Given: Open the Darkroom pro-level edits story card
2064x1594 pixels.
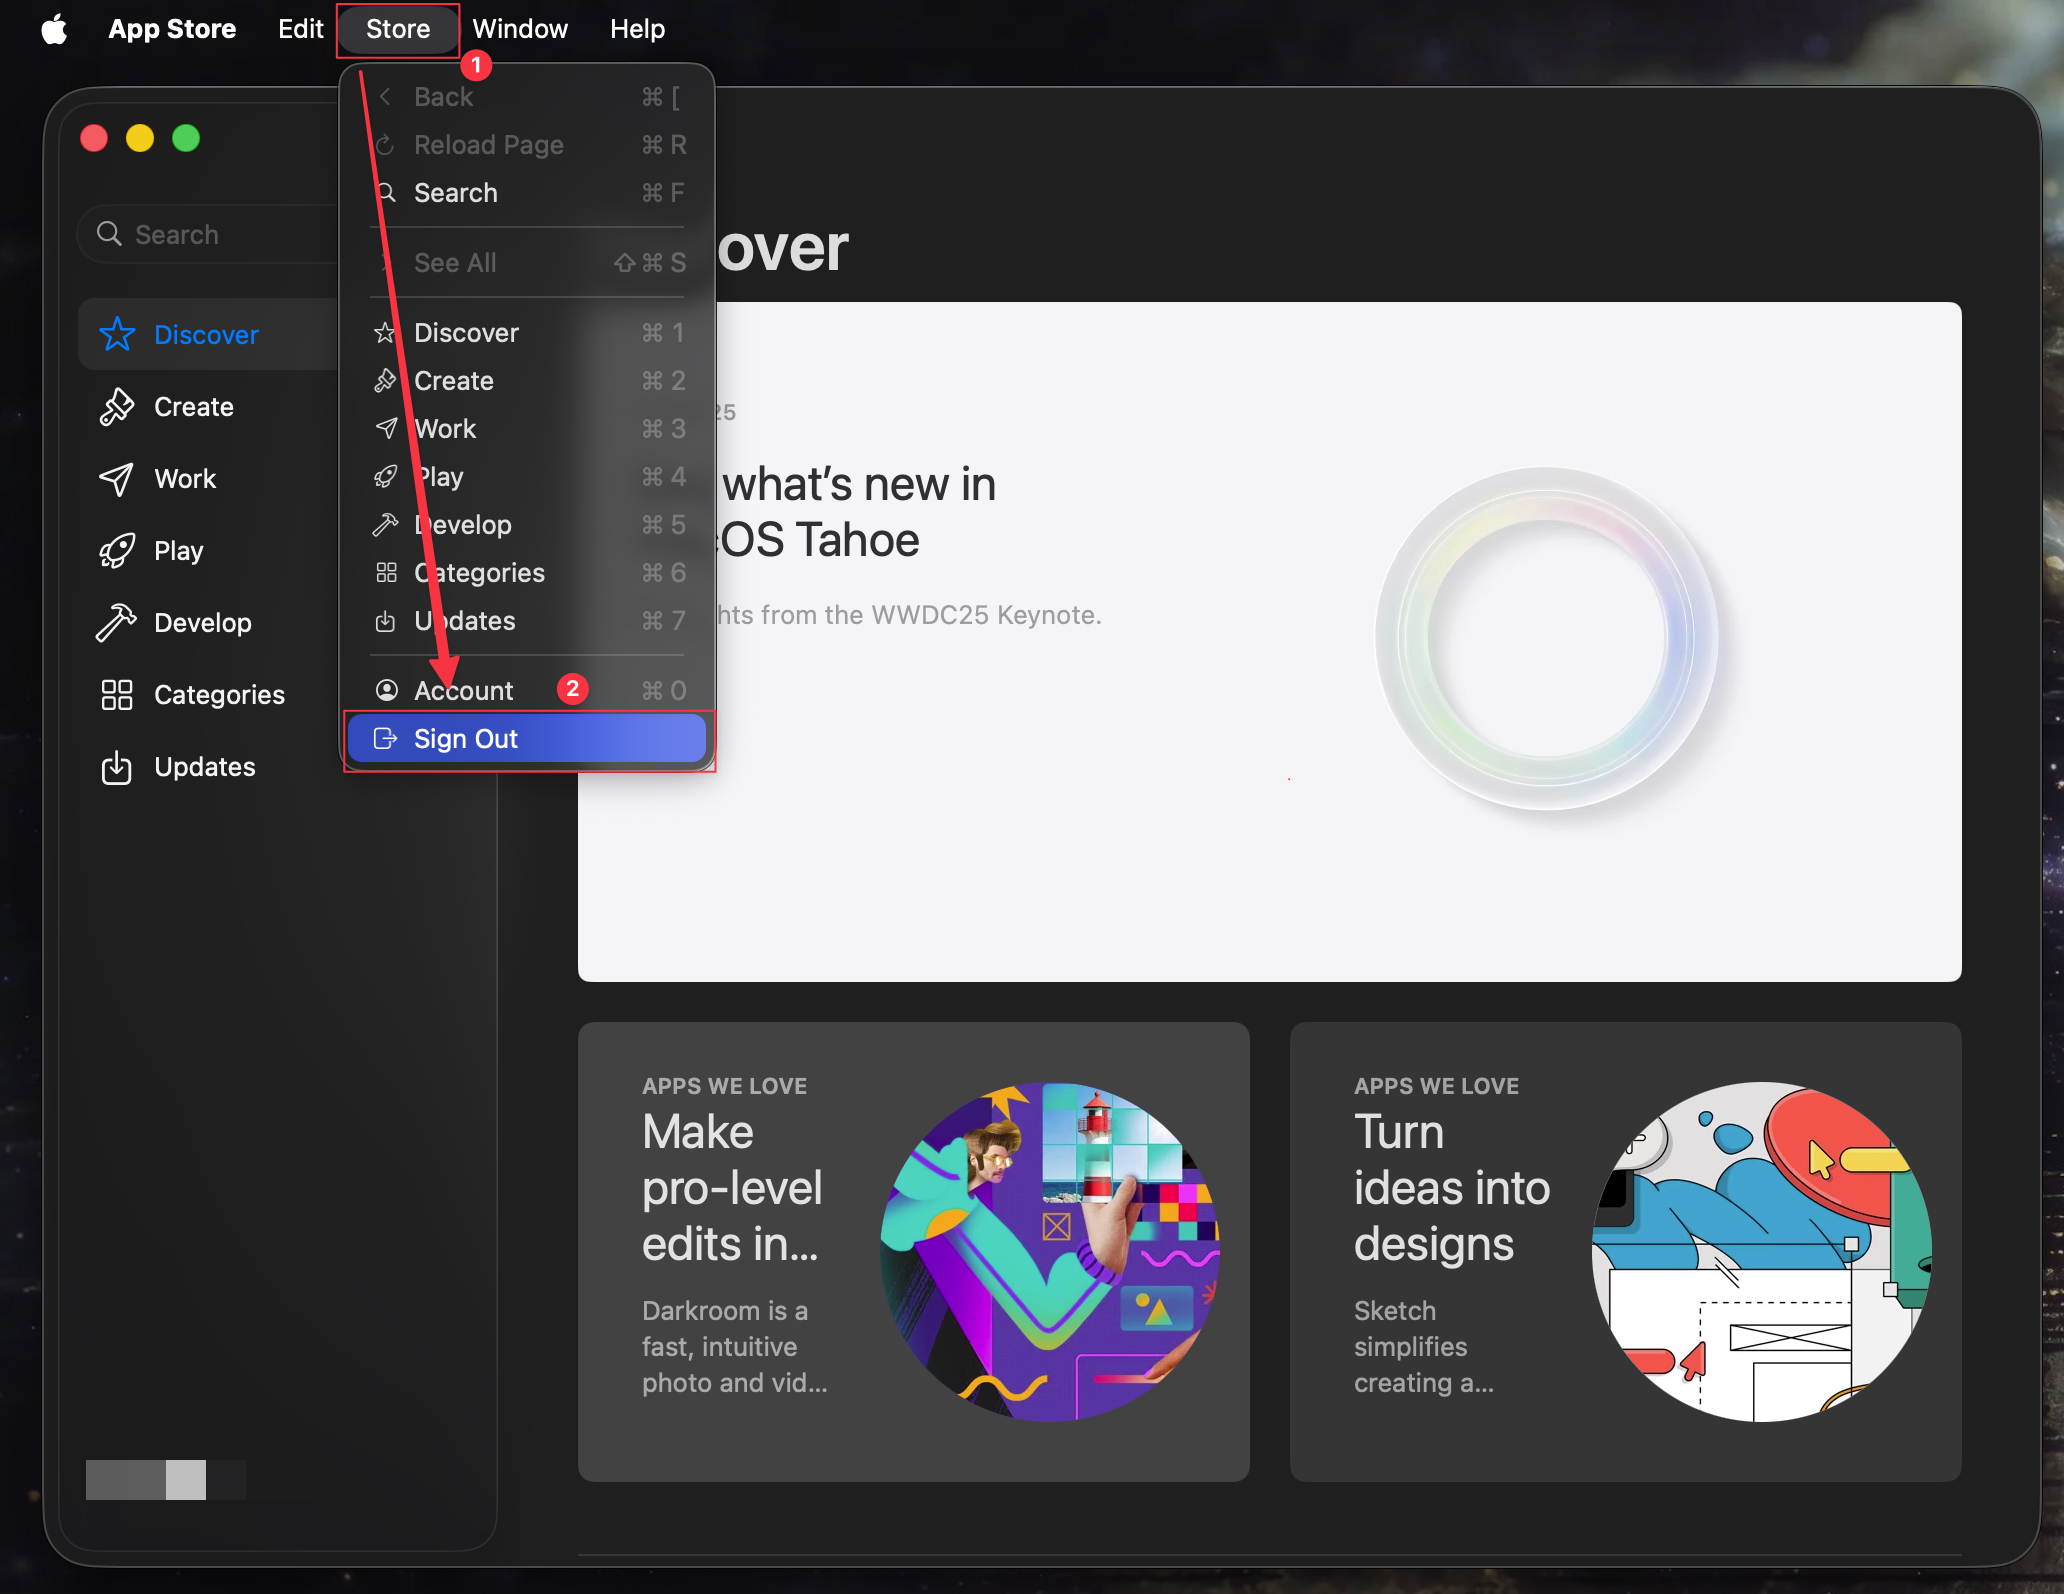Looking at the screenshot, I should 913,1250.
